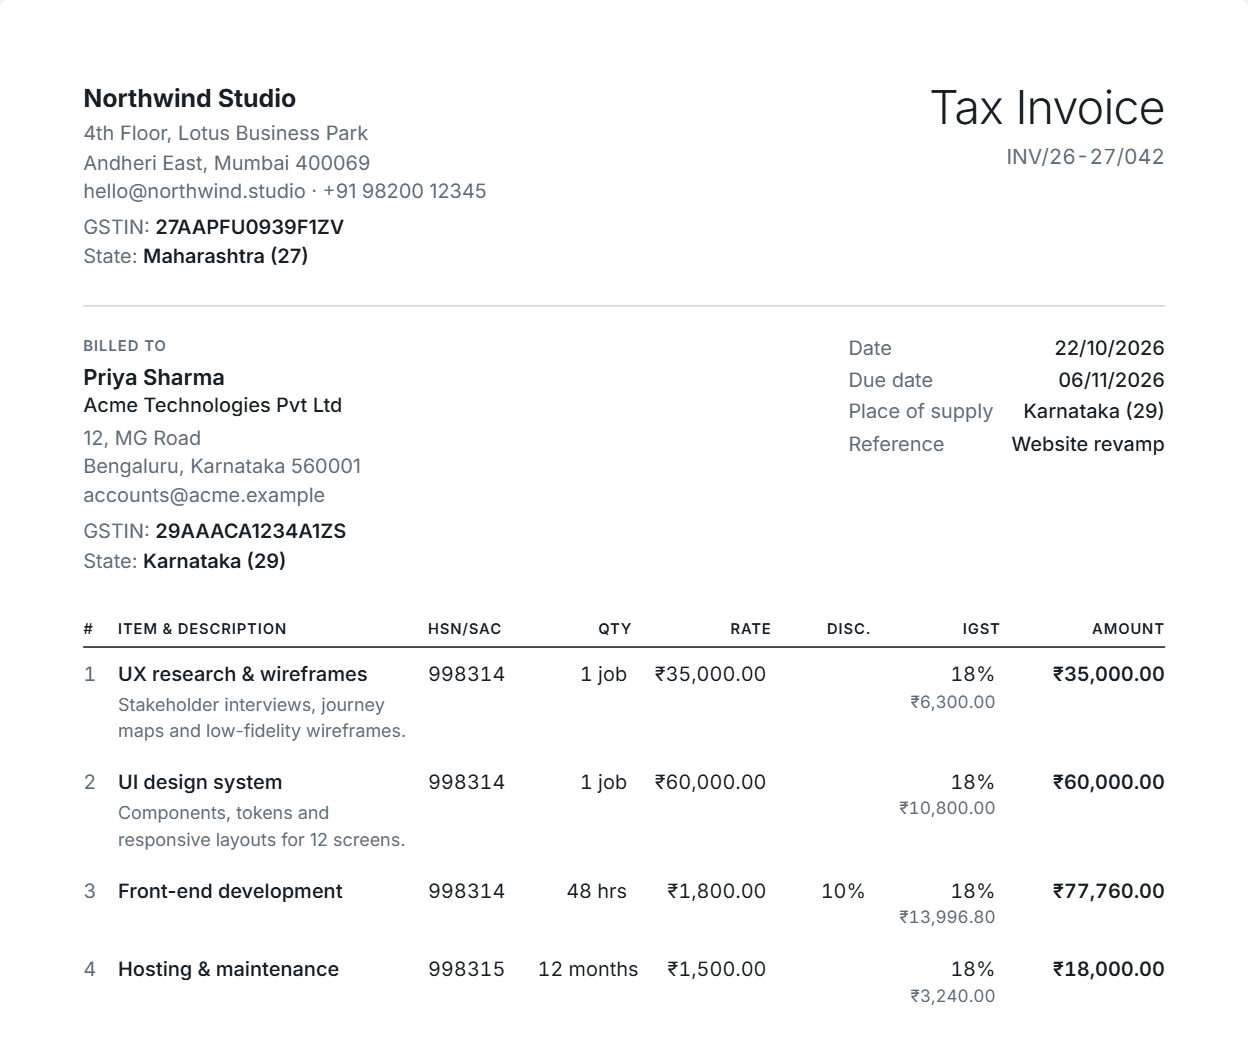
Task: Click reference value Website revamp
Action: (x=1088, y=444)
